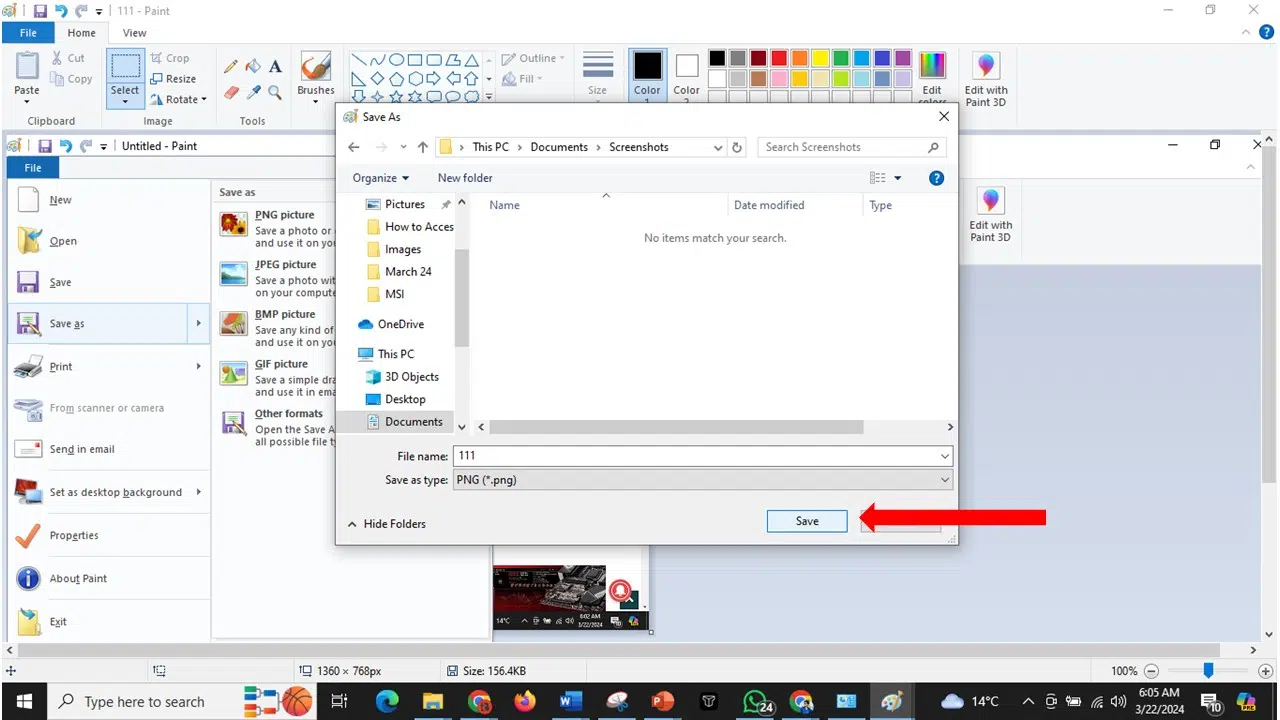Choose the Fill with color bucket tool
Image resolution: width=1280 pixels, height=720 pixels.
click(253, 66)
